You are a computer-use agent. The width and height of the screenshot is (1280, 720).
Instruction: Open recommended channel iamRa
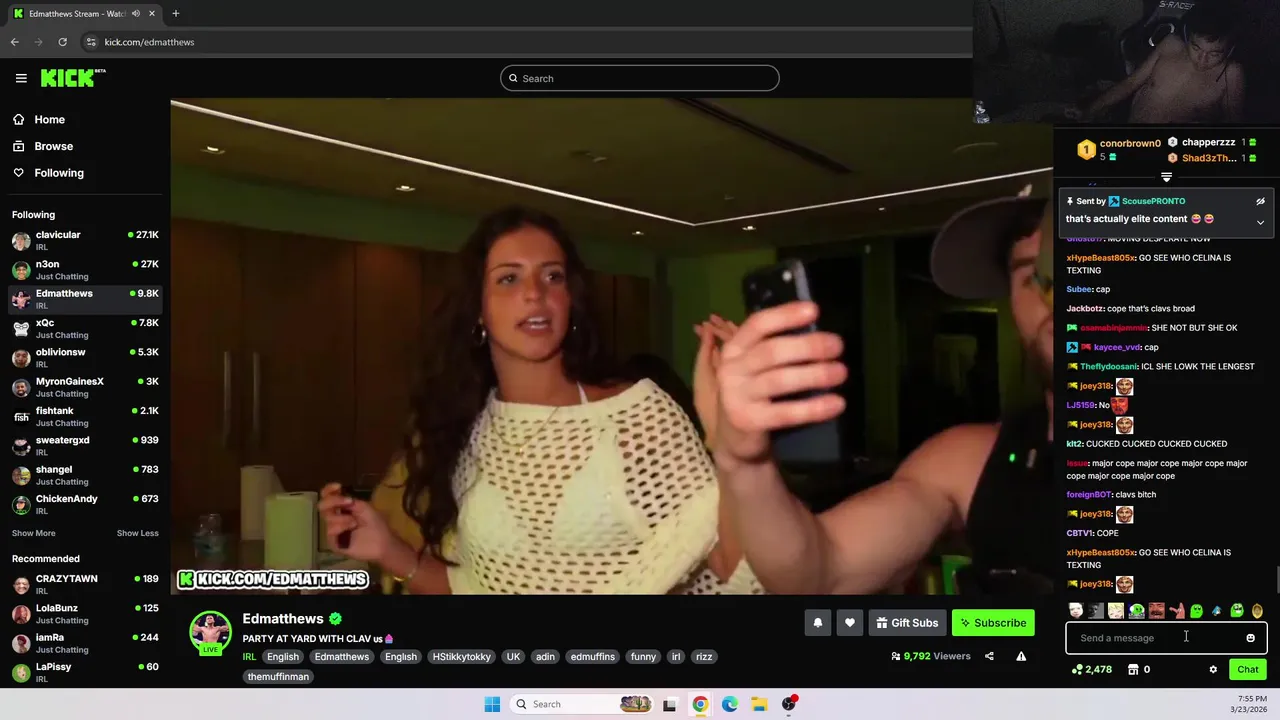click(85, 643)
